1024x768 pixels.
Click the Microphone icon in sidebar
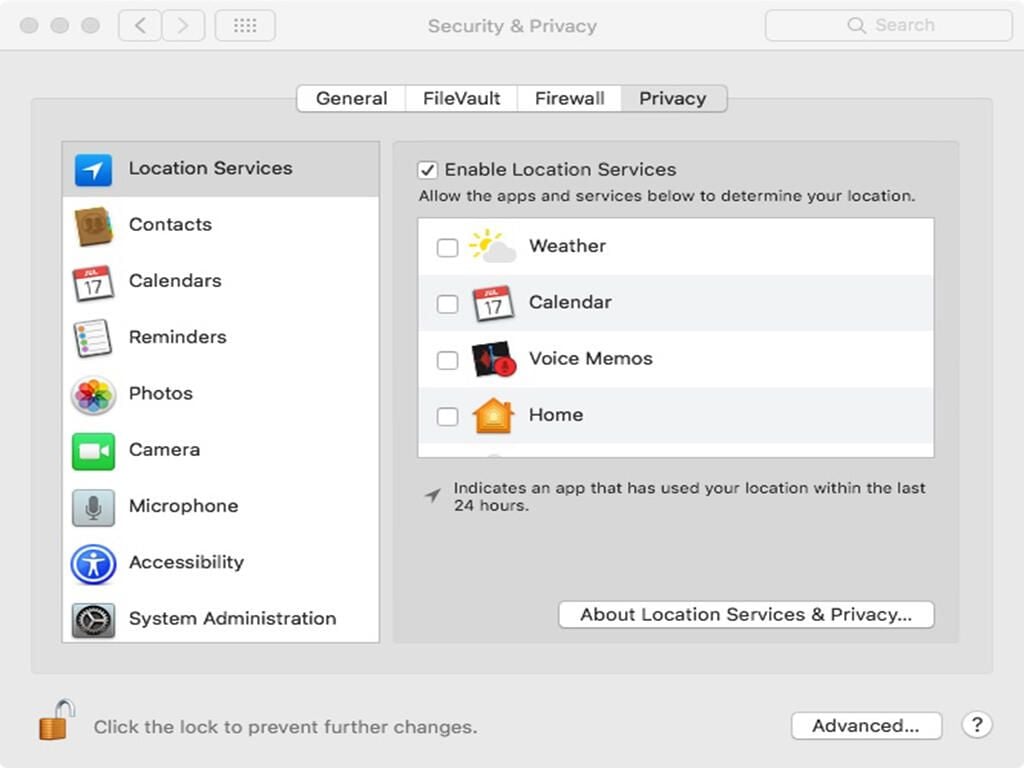(93, 507)
